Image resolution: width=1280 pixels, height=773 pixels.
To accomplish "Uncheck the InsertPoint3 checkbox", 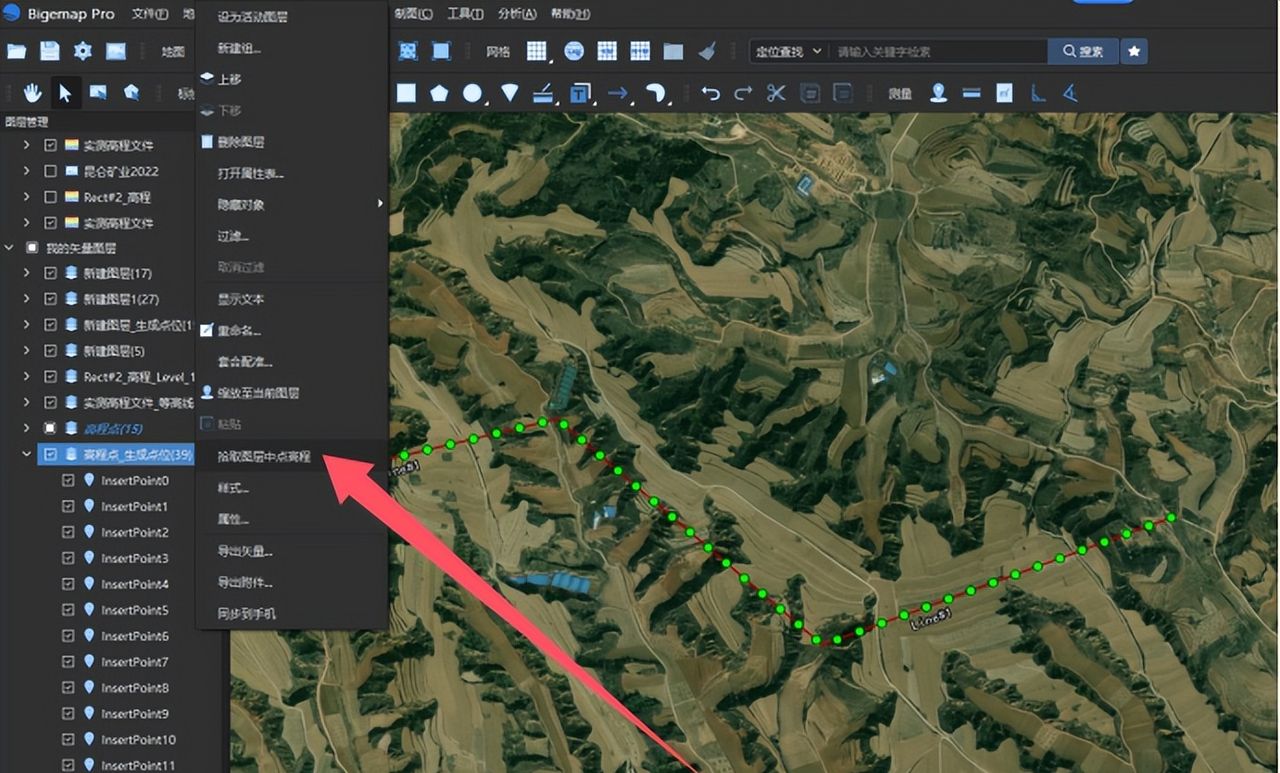I will click(68, 558).
